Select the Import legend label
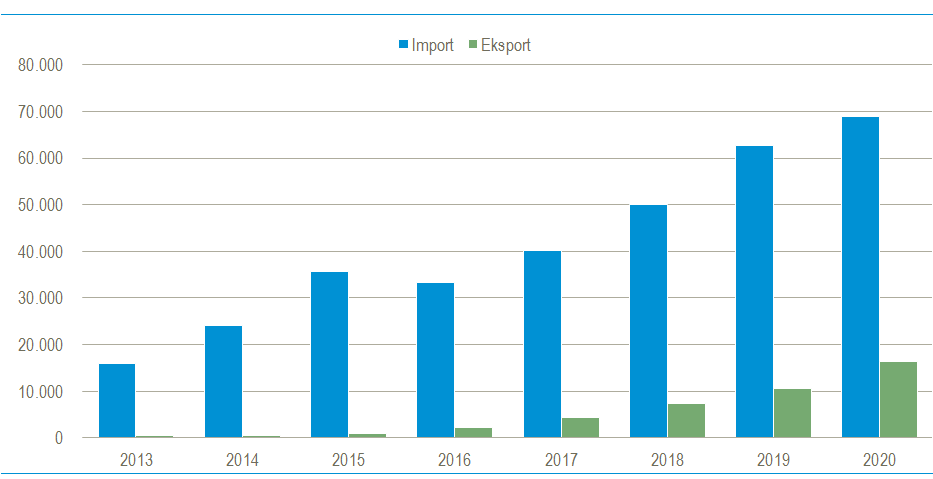 432,45
